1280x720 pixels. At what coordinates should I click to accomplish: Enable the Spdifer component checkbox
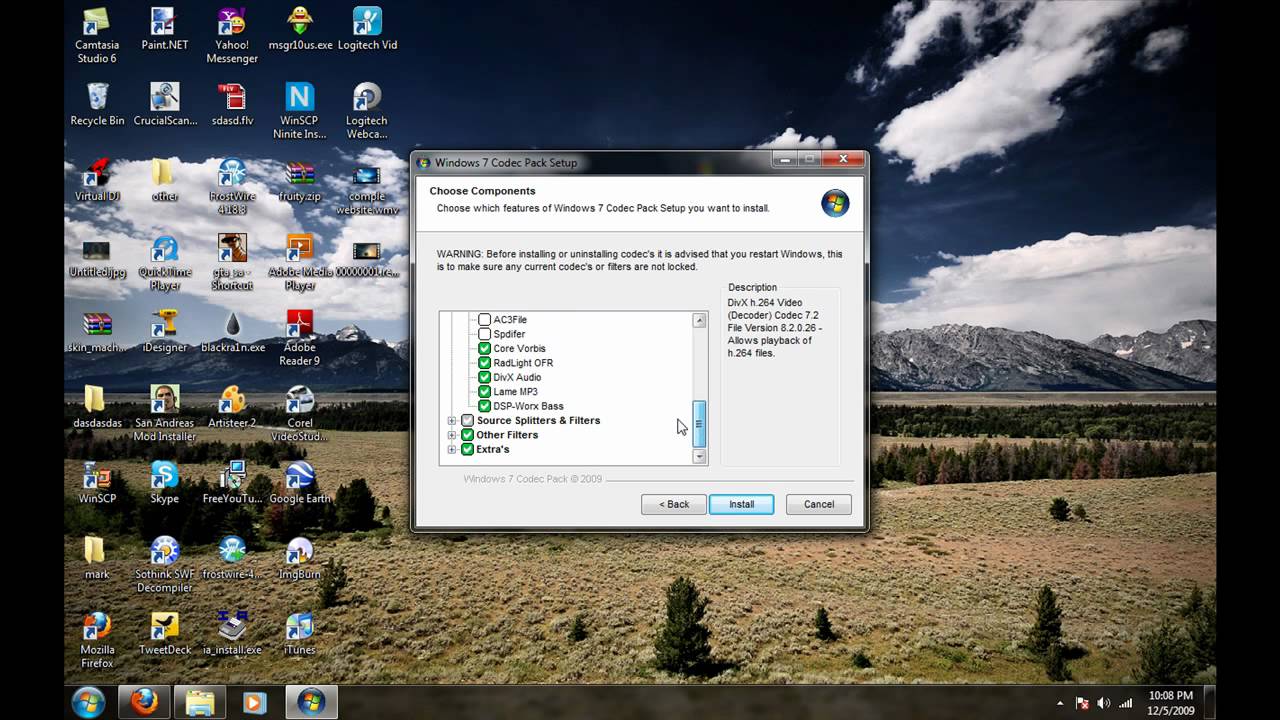[x=485, y=334]
